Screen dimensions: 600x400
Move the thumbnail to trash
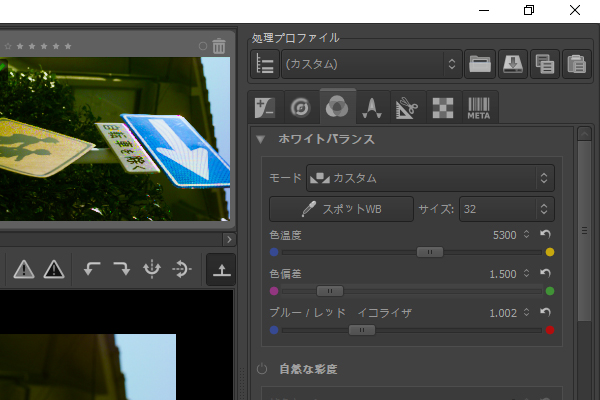[x=219, y=46]
